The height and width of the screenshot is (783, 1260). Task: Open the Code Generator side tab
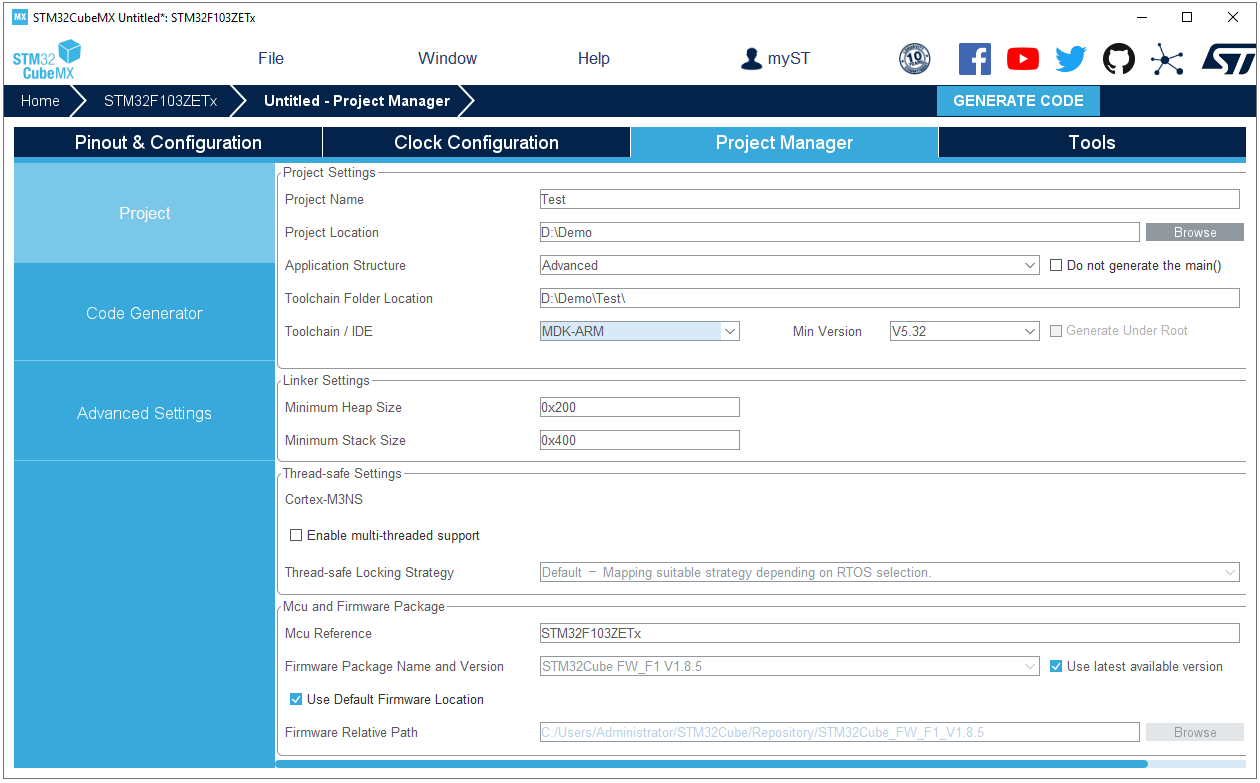144,313
